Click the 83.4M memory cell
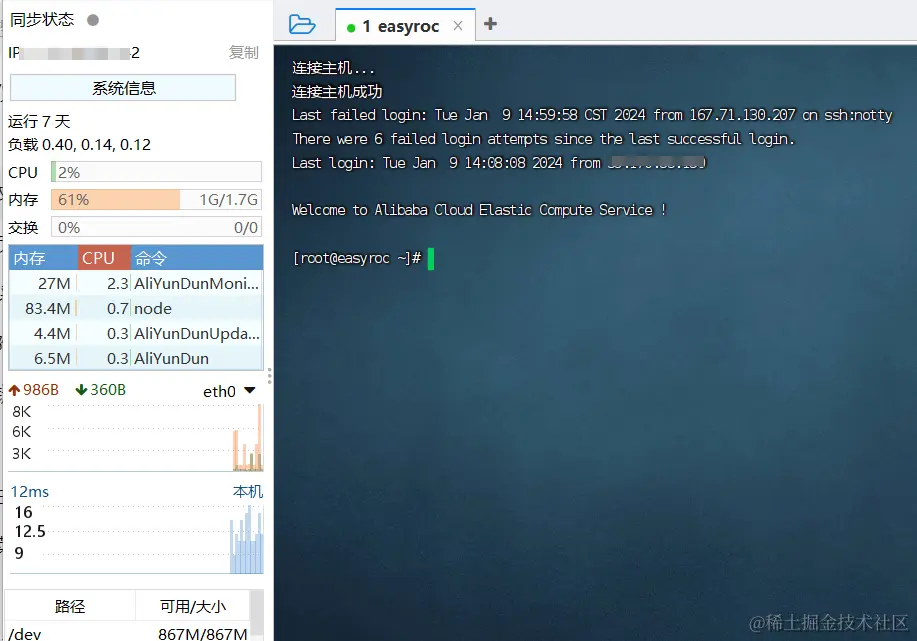This screenshot has width=917, height=641. point(47,308)
